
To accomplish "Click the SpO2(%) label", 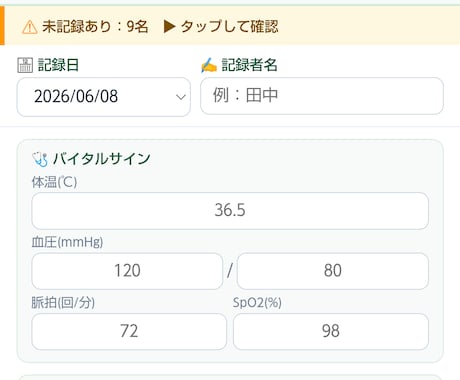I will (x=257, y=303).
